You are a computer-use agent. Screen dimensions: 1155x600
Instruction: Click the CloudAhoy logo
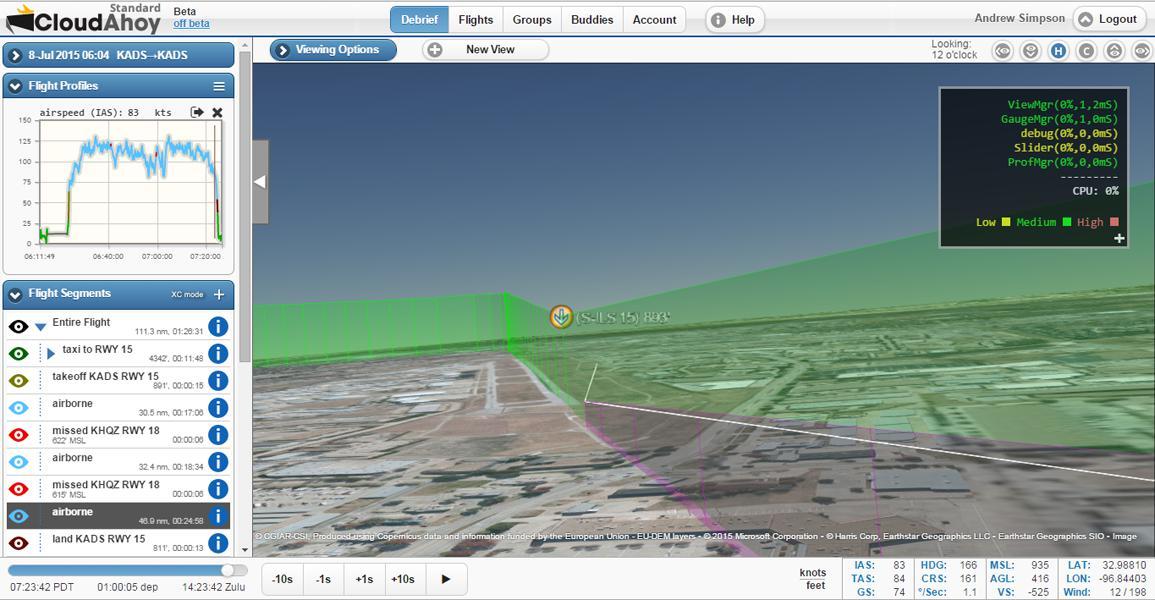pyautogui.click(x=83, y=20)
